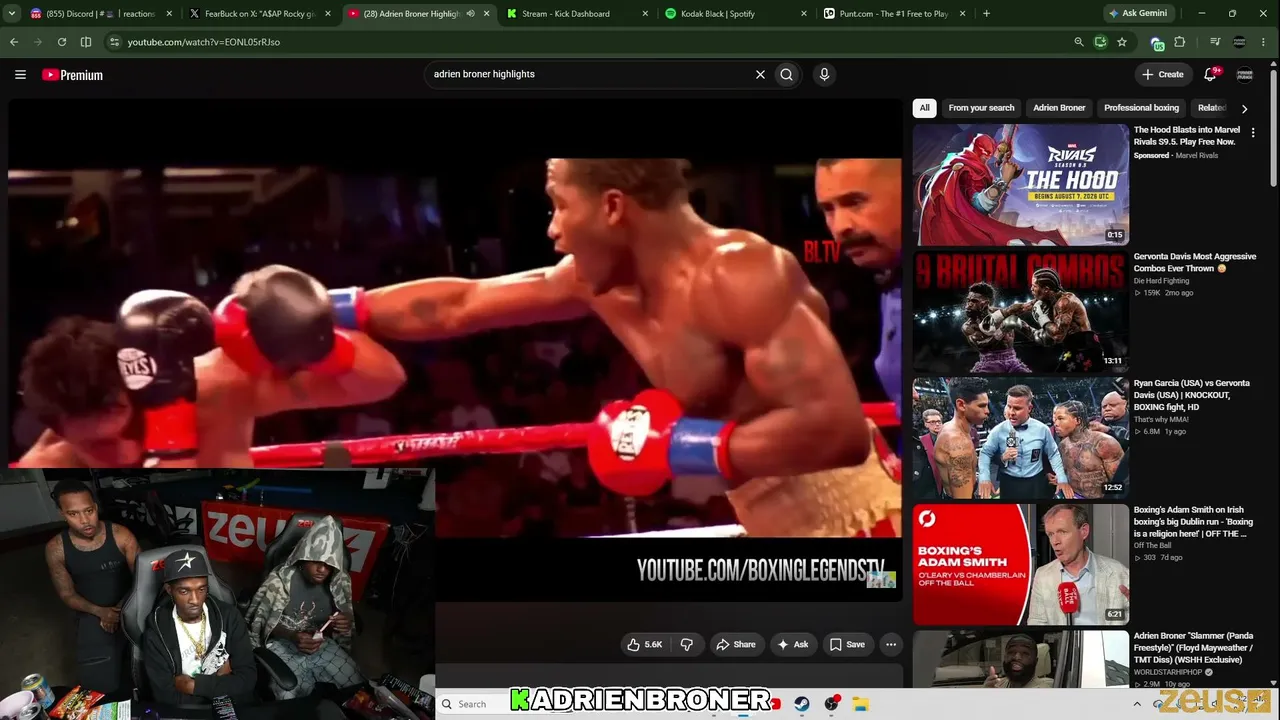Open The Hood Marvel Rivals ad thumbnail

point(1020,185)
